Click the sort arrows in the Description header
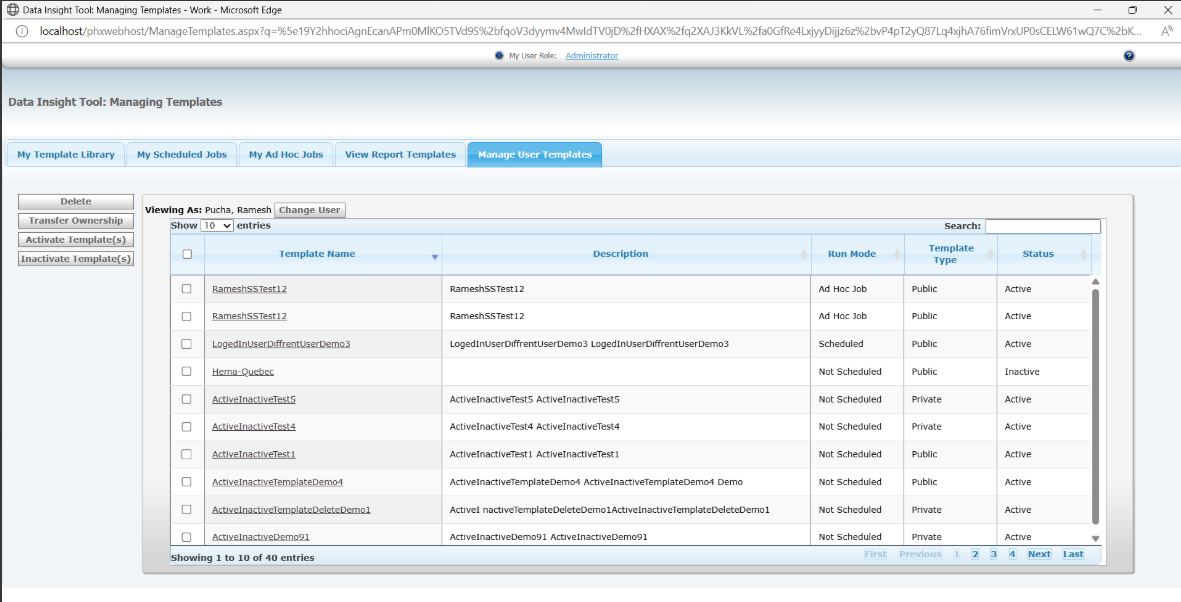 click(x=805, y=255)
